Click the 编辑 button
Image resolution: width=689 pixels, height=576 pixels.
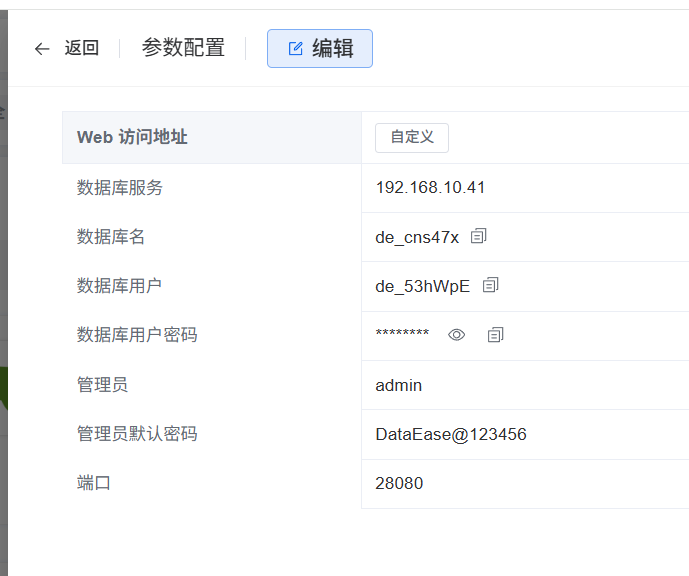point(320,49)
